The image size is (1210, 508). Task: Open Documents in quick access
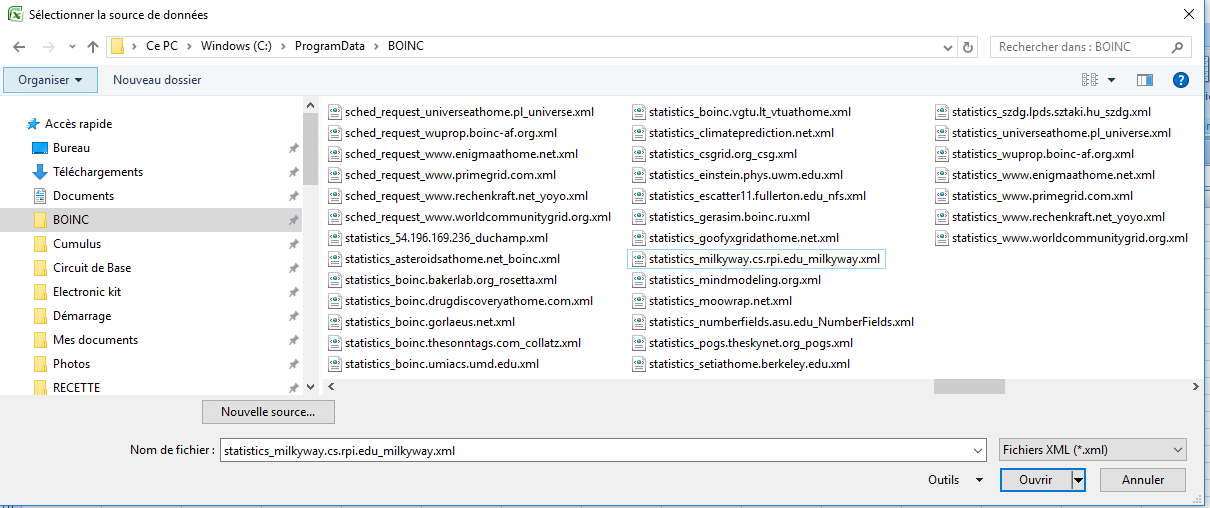pos(83,196)
